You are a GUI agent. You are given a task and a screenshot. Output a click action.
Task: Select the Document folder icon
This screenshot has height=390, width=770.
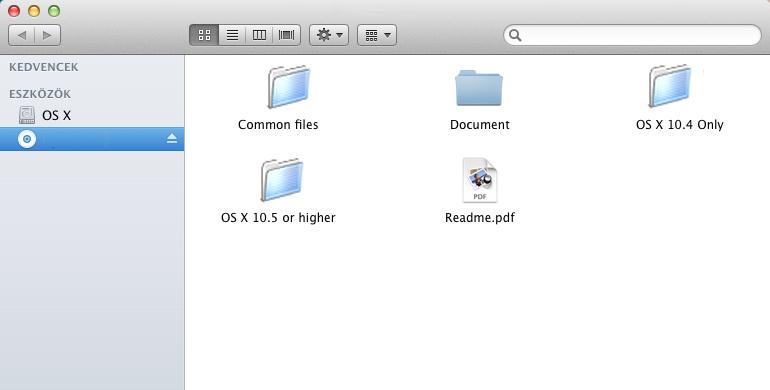point(479,88)
